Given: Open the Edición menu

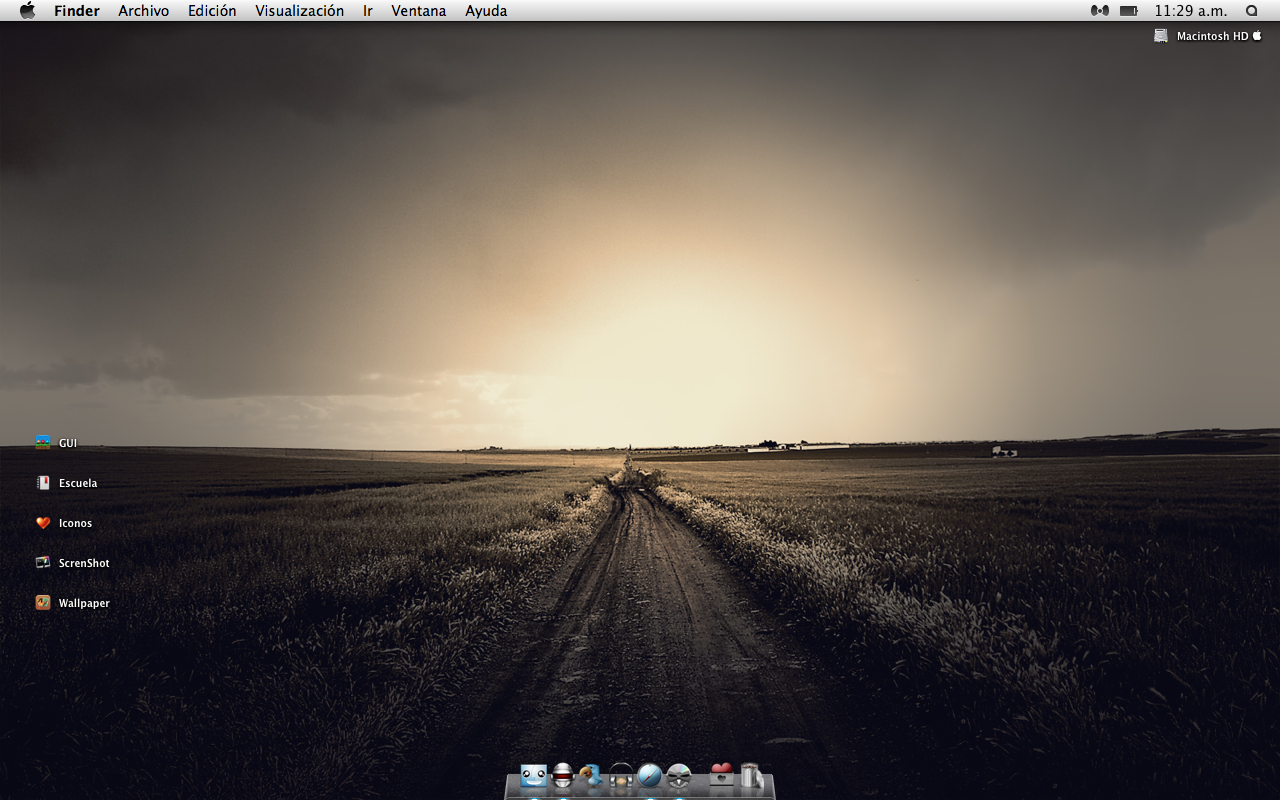Looking at the screenshot, I should [x=212, y=11].
